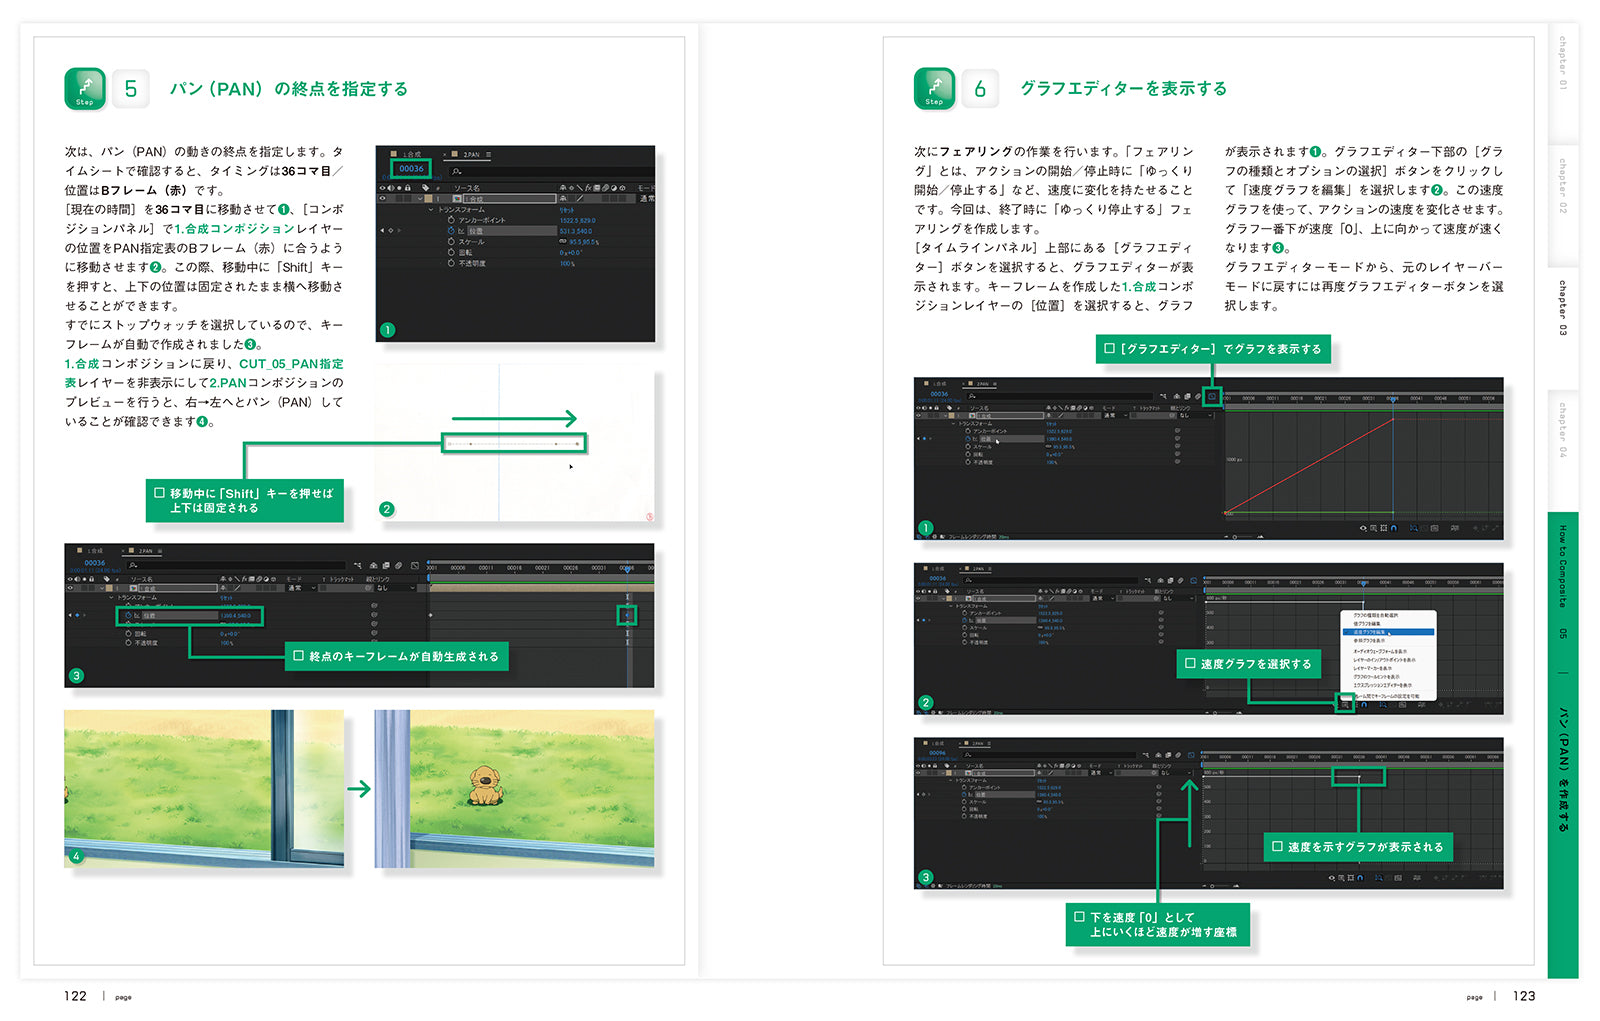Click the green Step 6 icon

tap(934, 89)
